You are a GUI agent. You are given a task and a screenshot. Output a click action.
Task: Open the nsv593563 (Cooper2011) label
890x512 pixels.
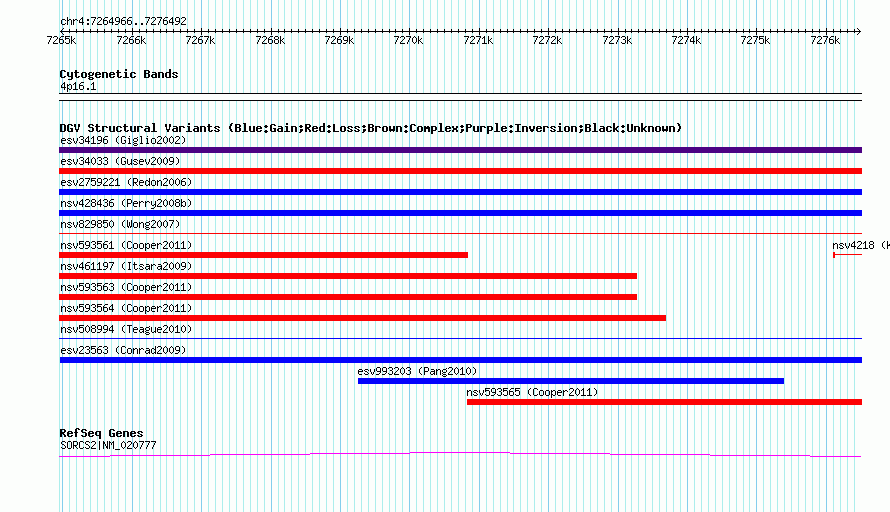click(x=126, y=287)
